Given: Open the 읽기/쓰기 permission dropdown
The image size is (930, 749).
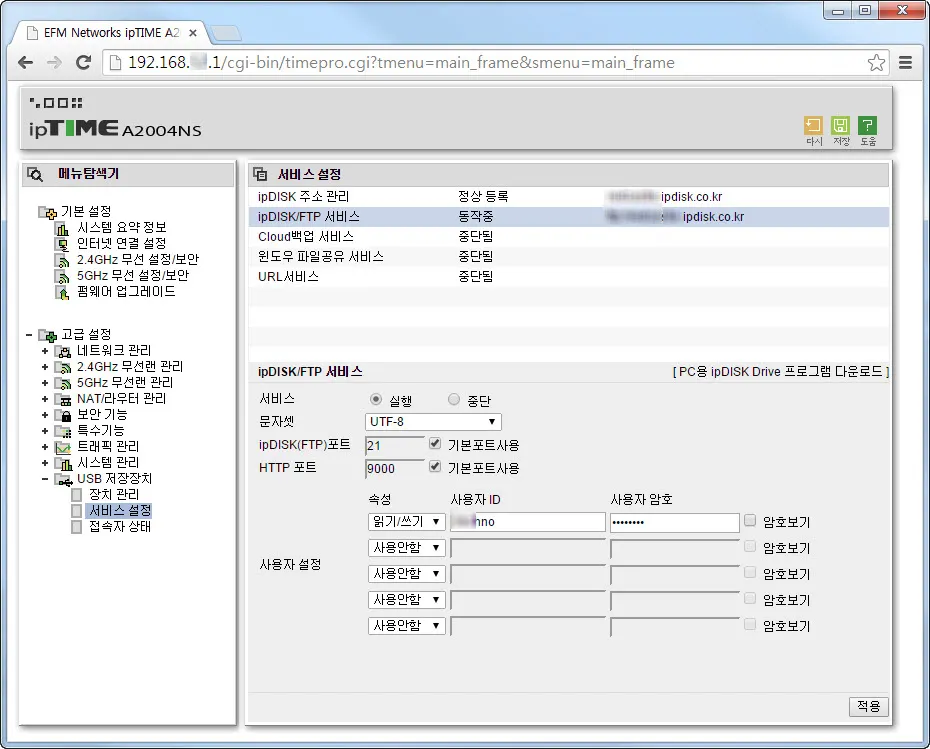Looking at the screenshot, I should tap(406, 522).
